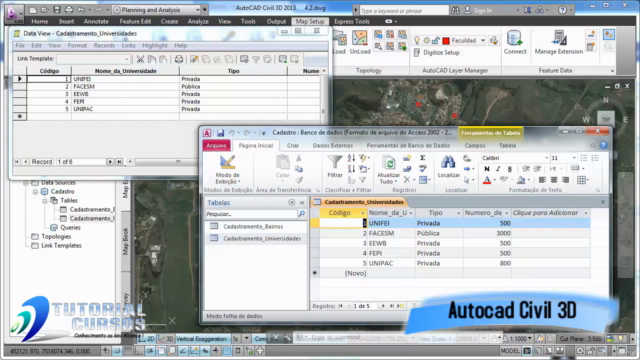Click the gridlines icon in Access ribbon
Image resolution: width=640 pixels, height=360 pixels.
pos(581,180)
